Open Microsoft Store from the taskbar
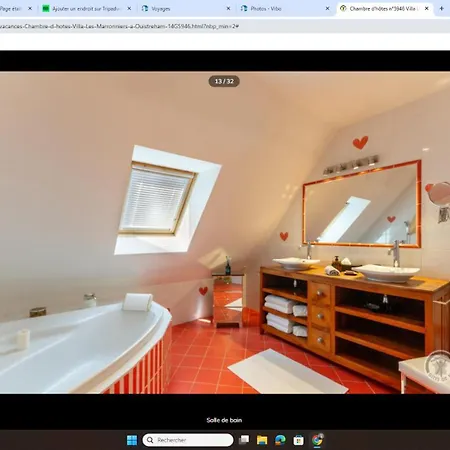450x450 pixels. pos(298,440)
